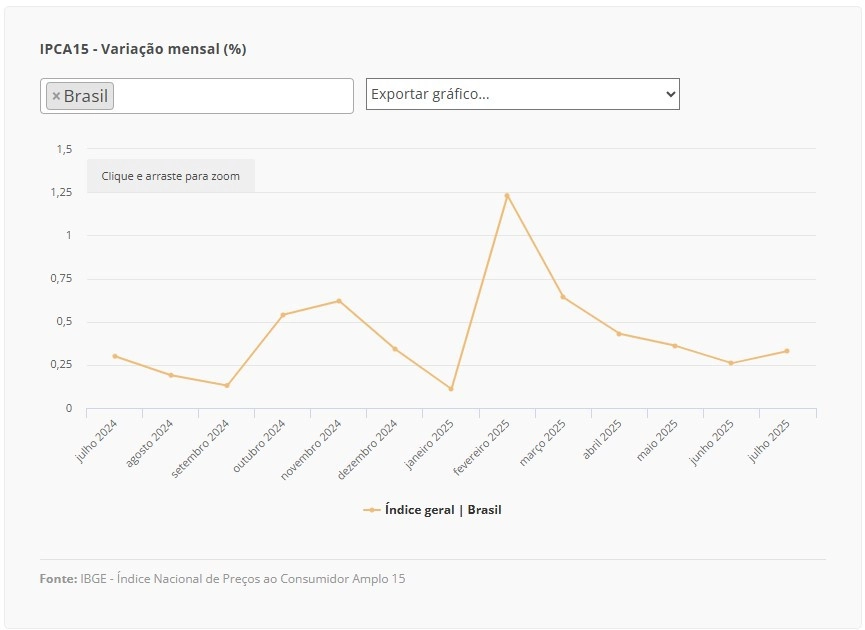Click the legend line marker icon
Viewport: 865px width, 630px height.
(x=372, y=510)
